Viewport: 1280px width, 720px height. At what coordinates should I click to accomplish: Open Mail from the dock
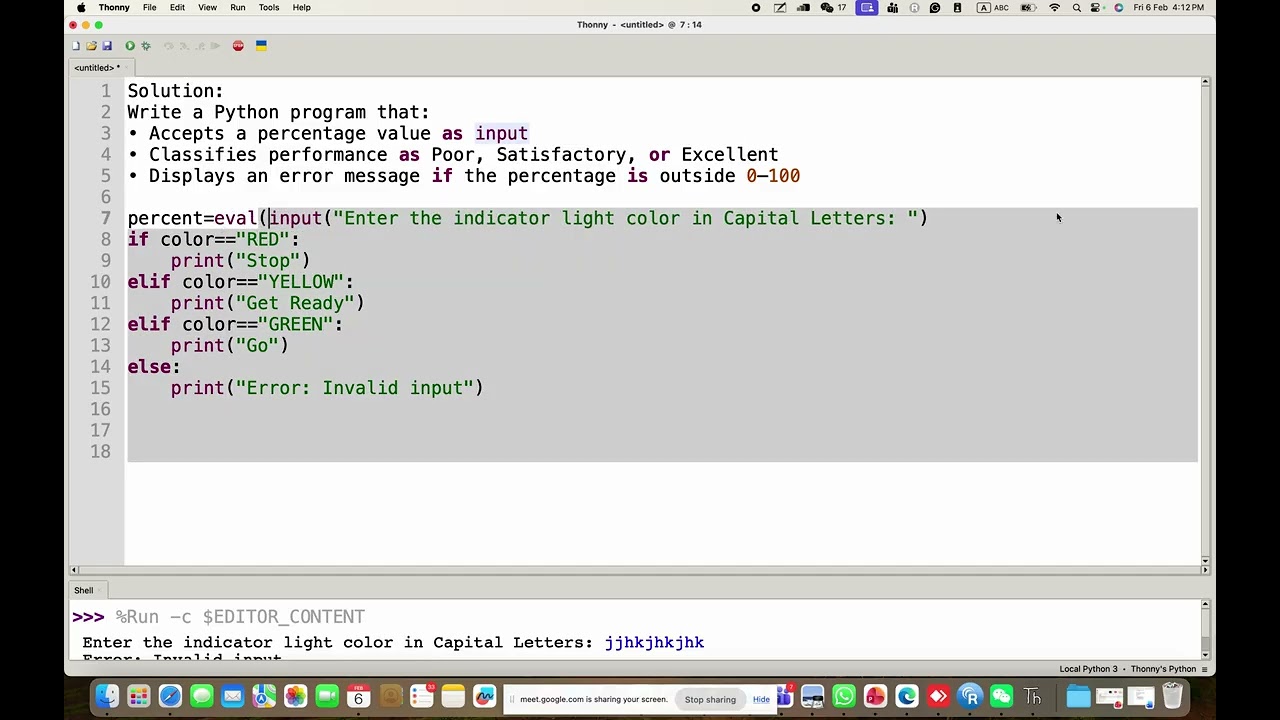[x=233, y=696]
